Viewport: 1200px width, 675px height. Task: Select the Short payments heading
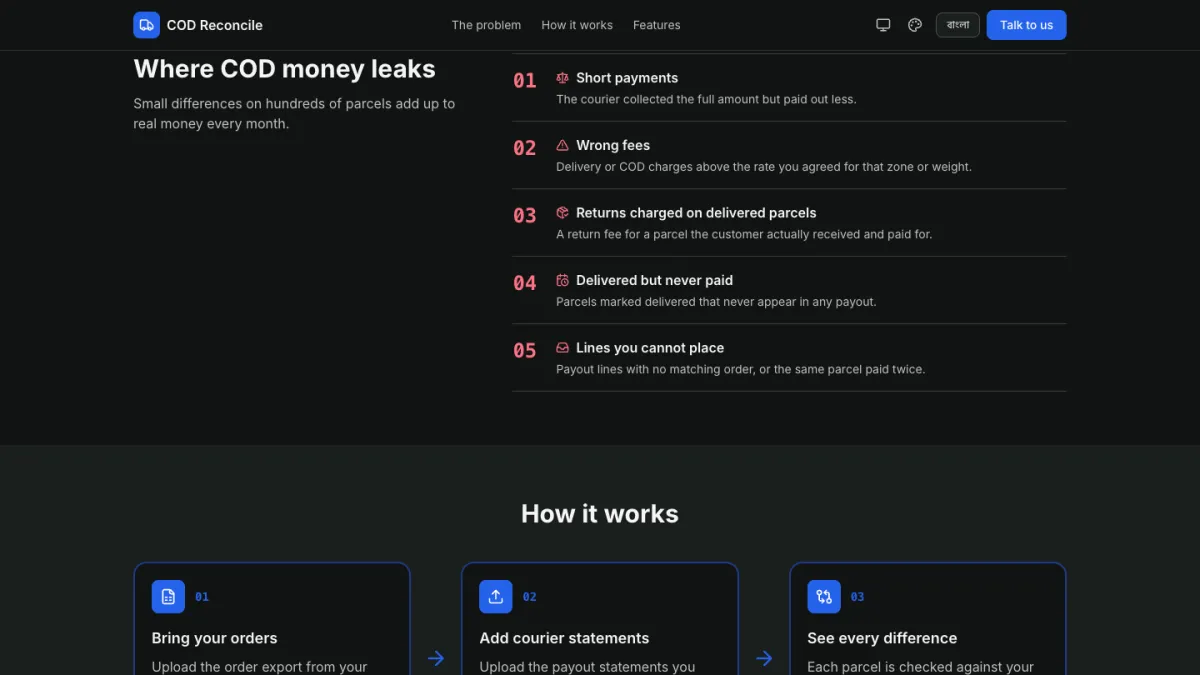point(627,78)
